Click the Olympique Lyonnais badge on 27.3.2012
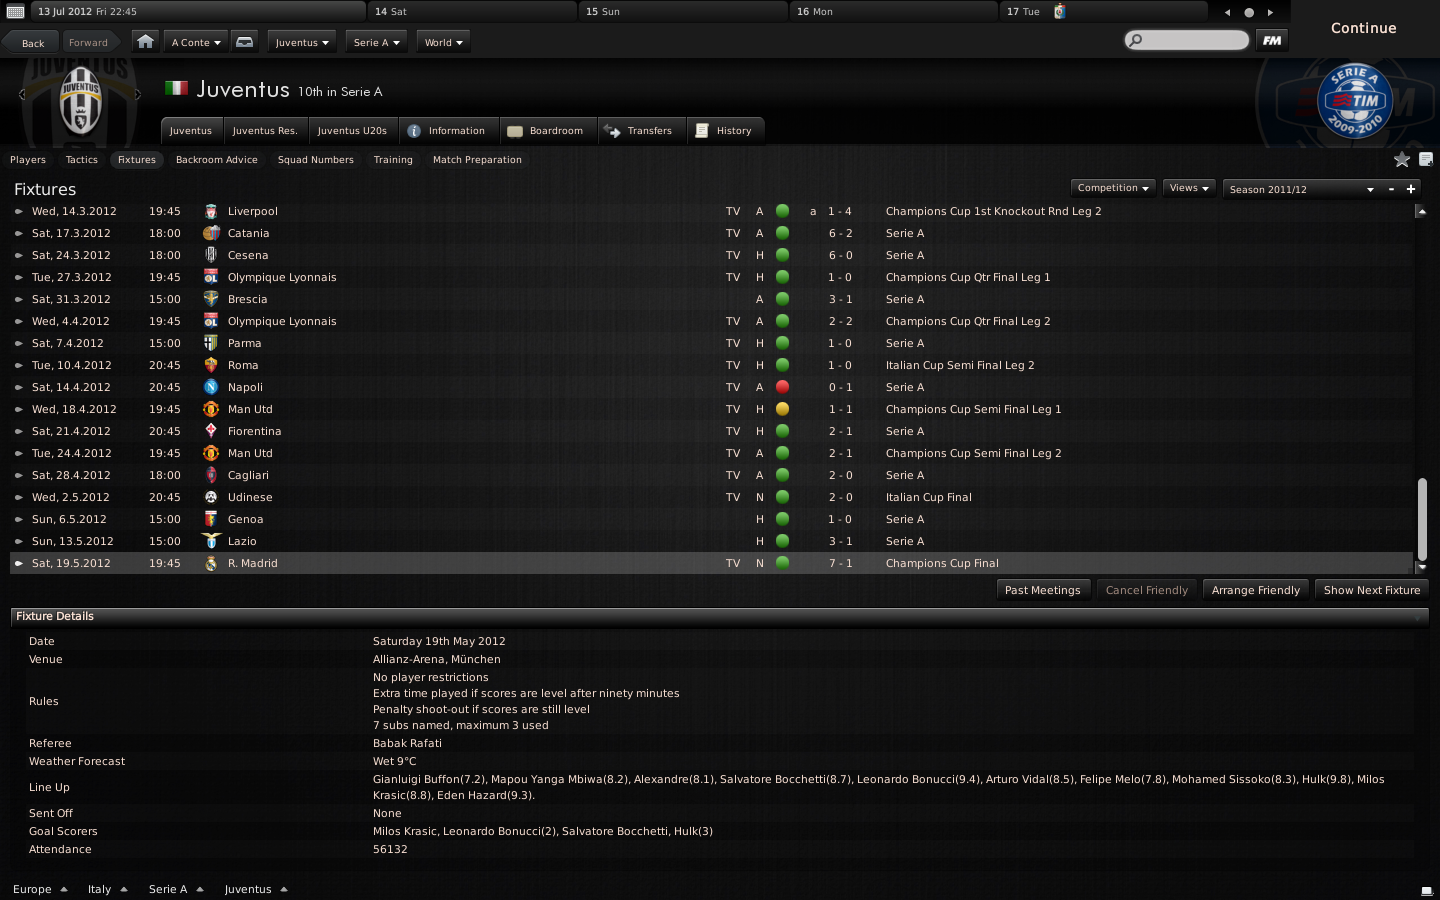The width and height of the screenshot is (1440, 900). click(211, 277)
